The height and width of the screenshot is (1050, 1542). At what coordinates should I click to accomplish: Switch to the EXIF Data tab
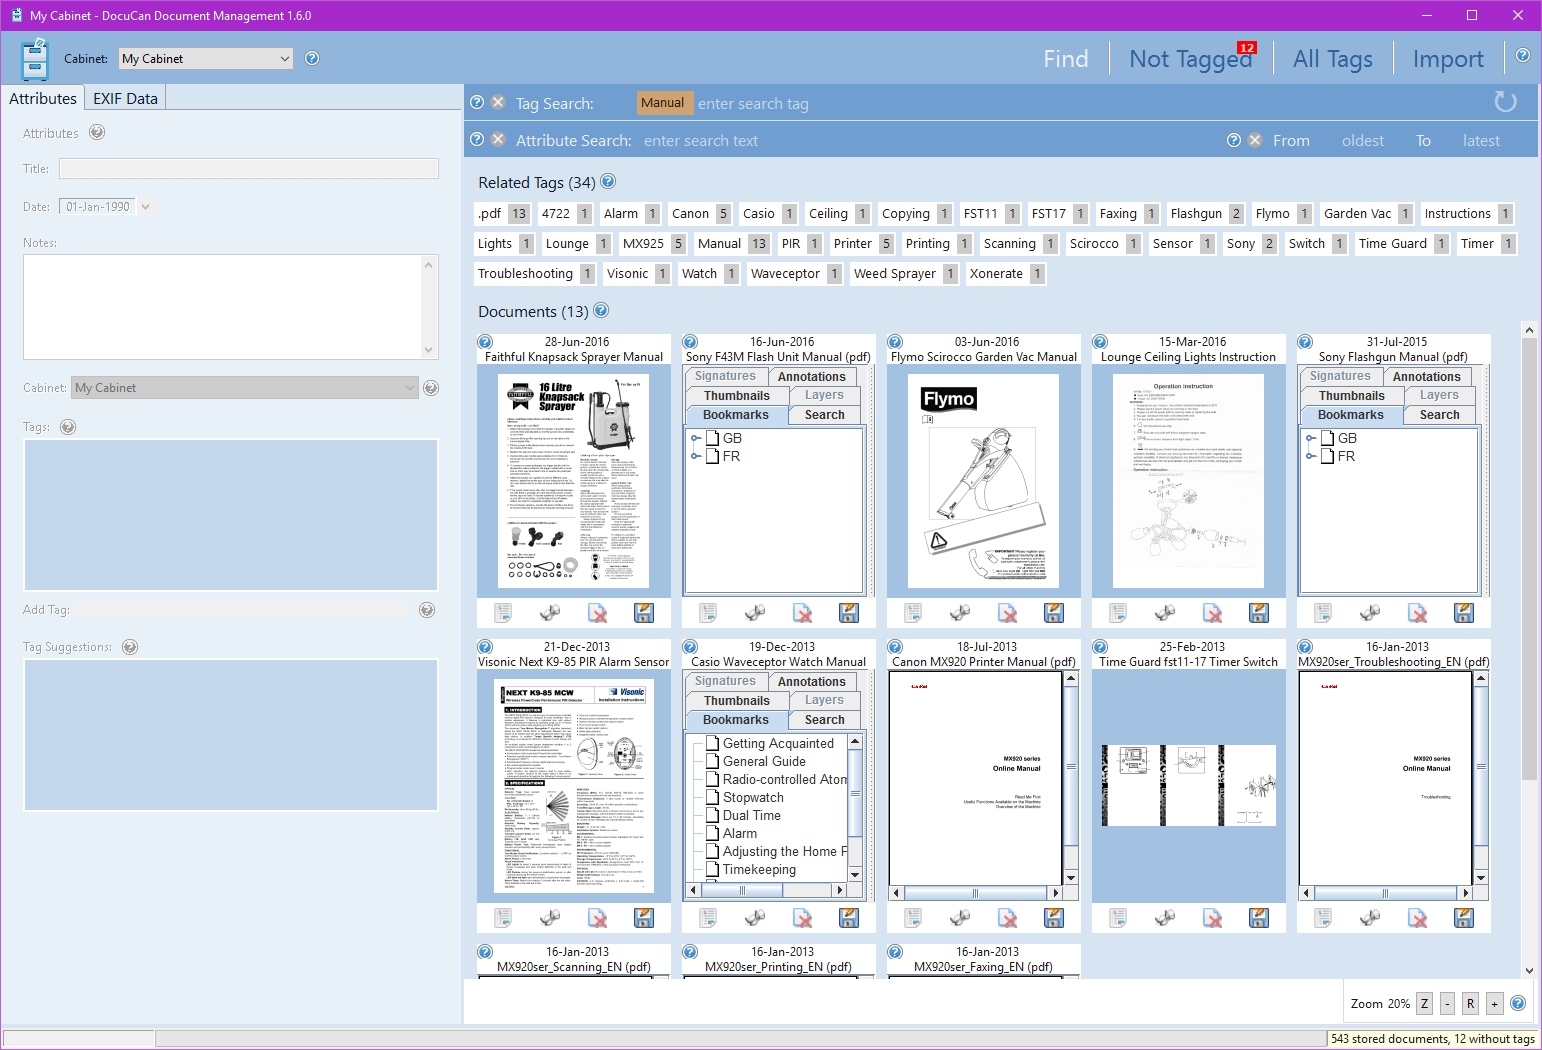coord(125,98)
